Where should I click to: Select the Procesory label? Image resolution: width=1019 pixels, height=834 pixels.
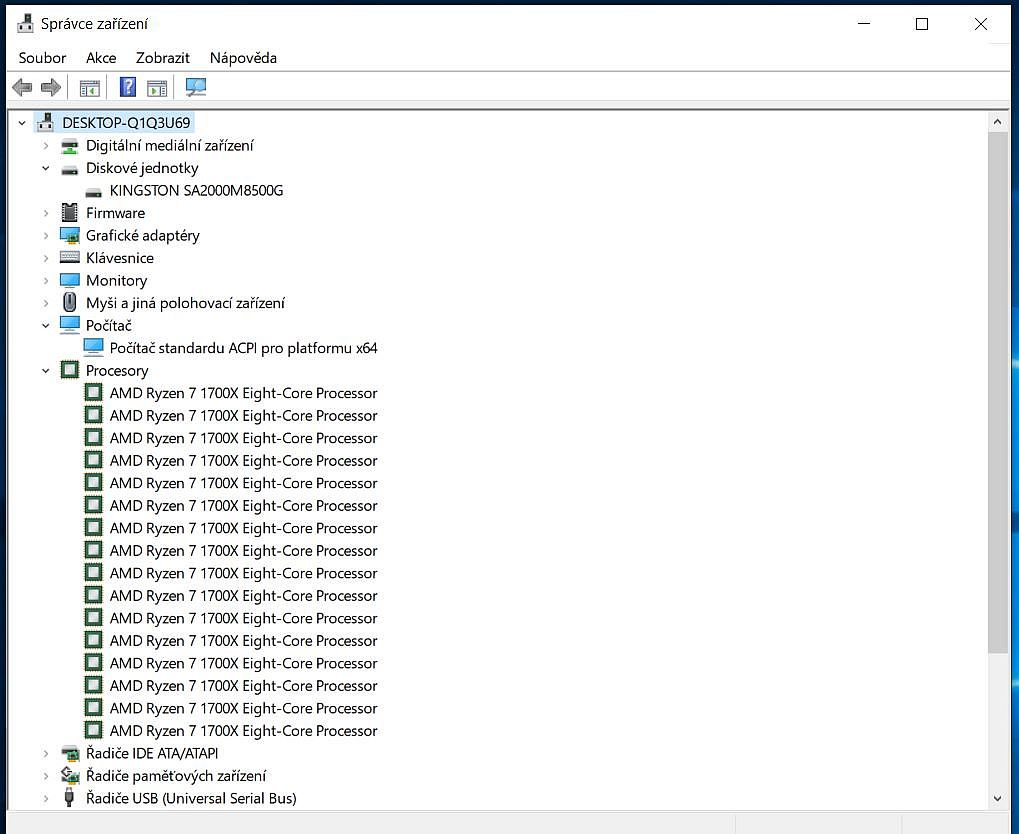[x=117, y=371]
